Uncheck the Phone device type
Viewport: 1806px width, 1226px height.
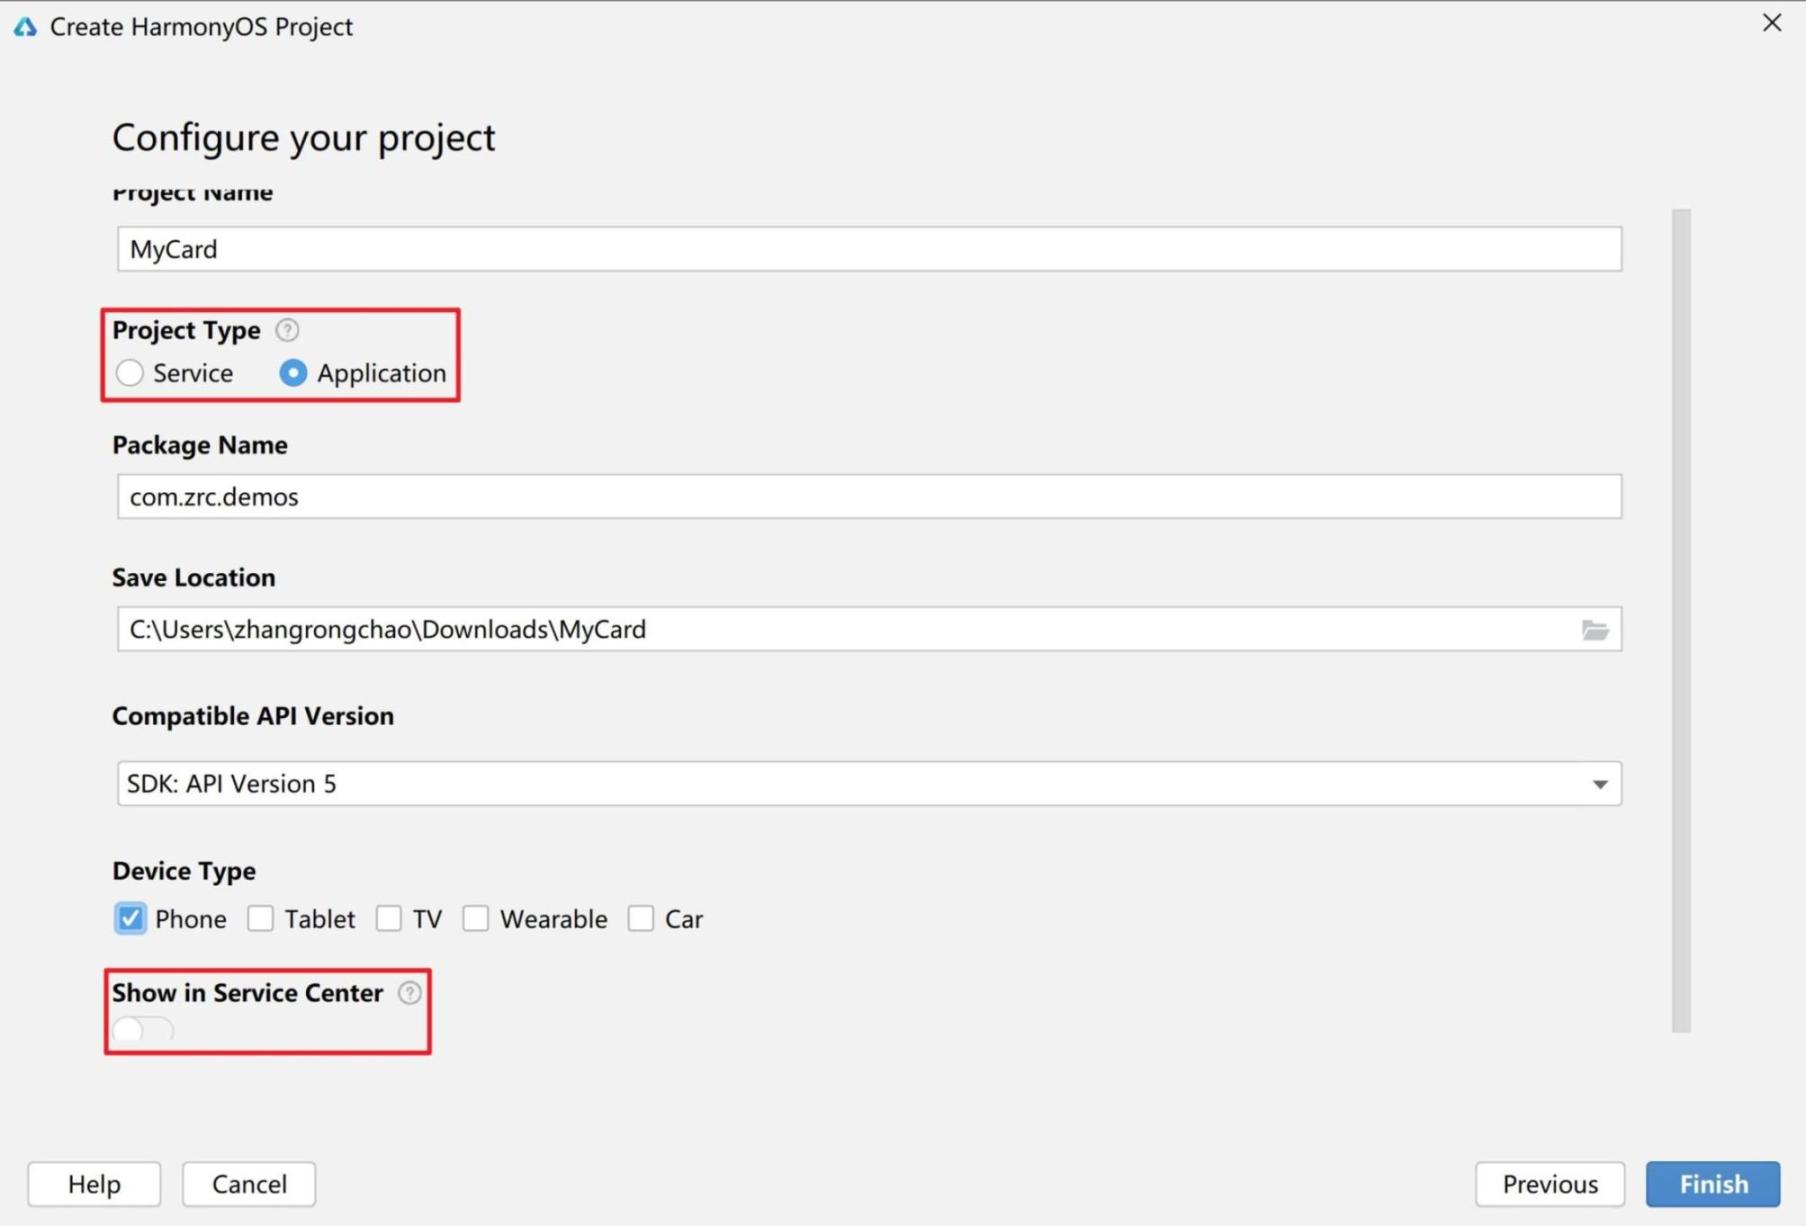[x=130, y=919]
